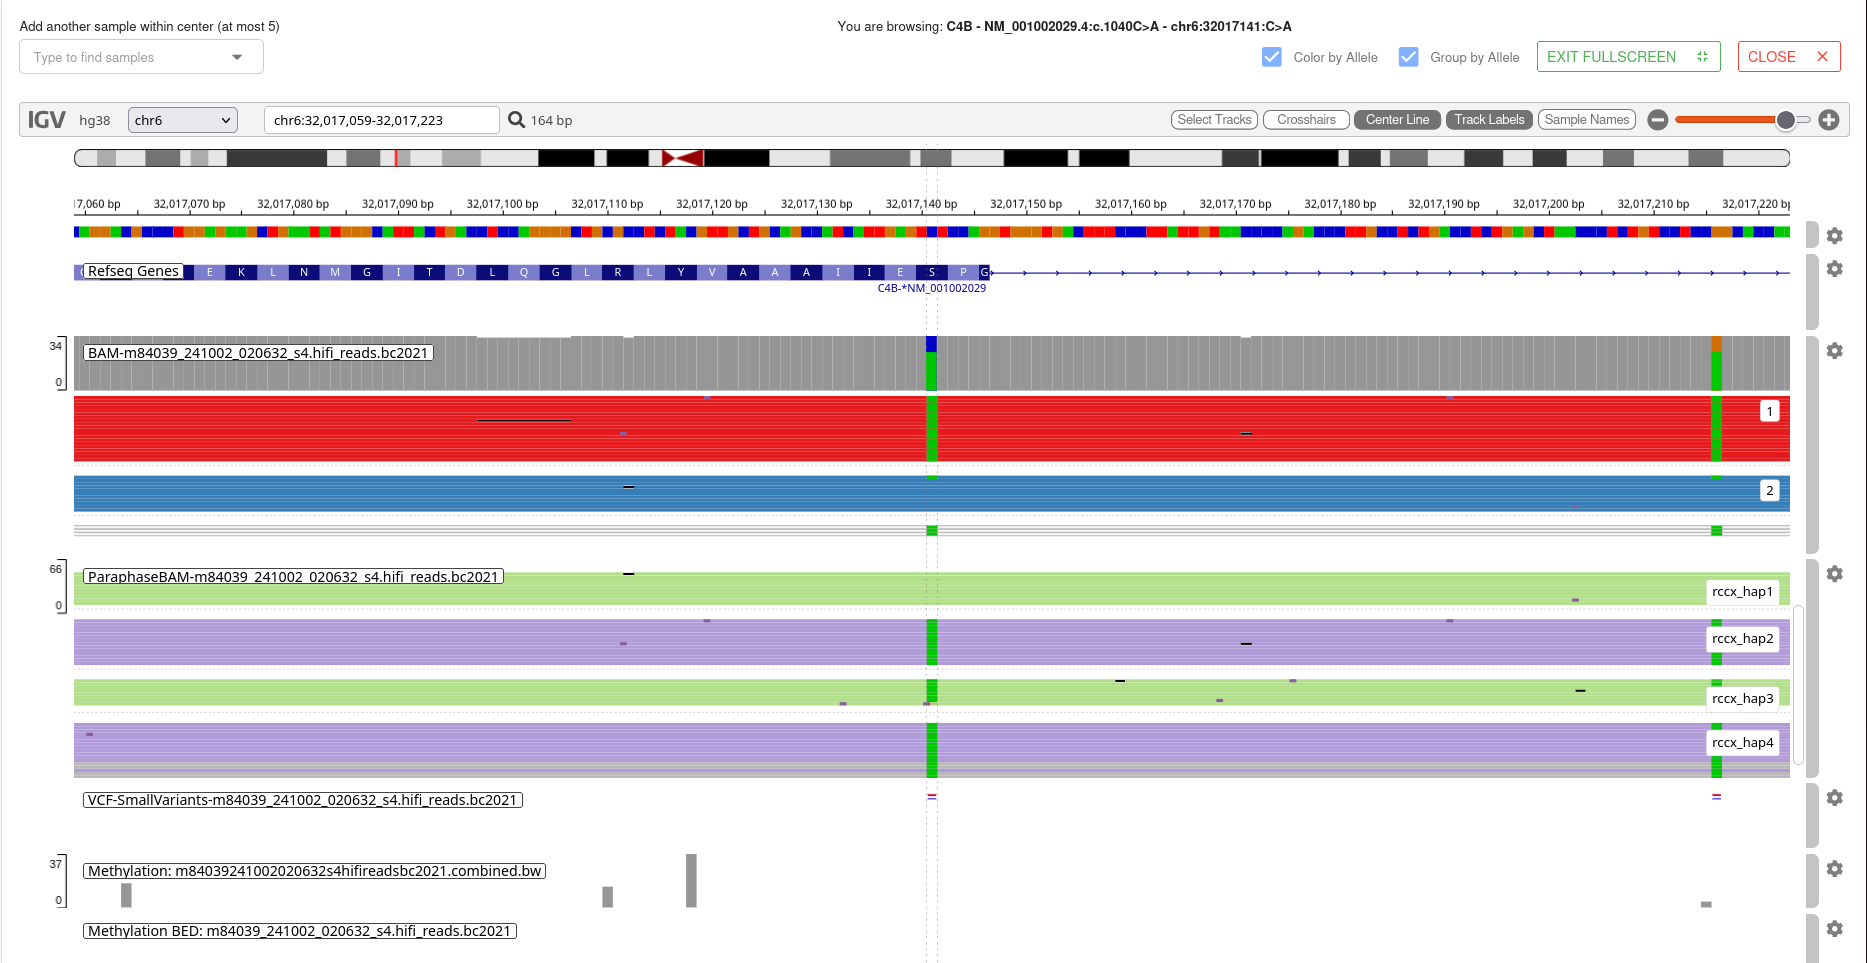The height and width of the screenshot is (963, 1867).
Task: Click the BAM coverage variant bar at center
Action: (931, 363)
